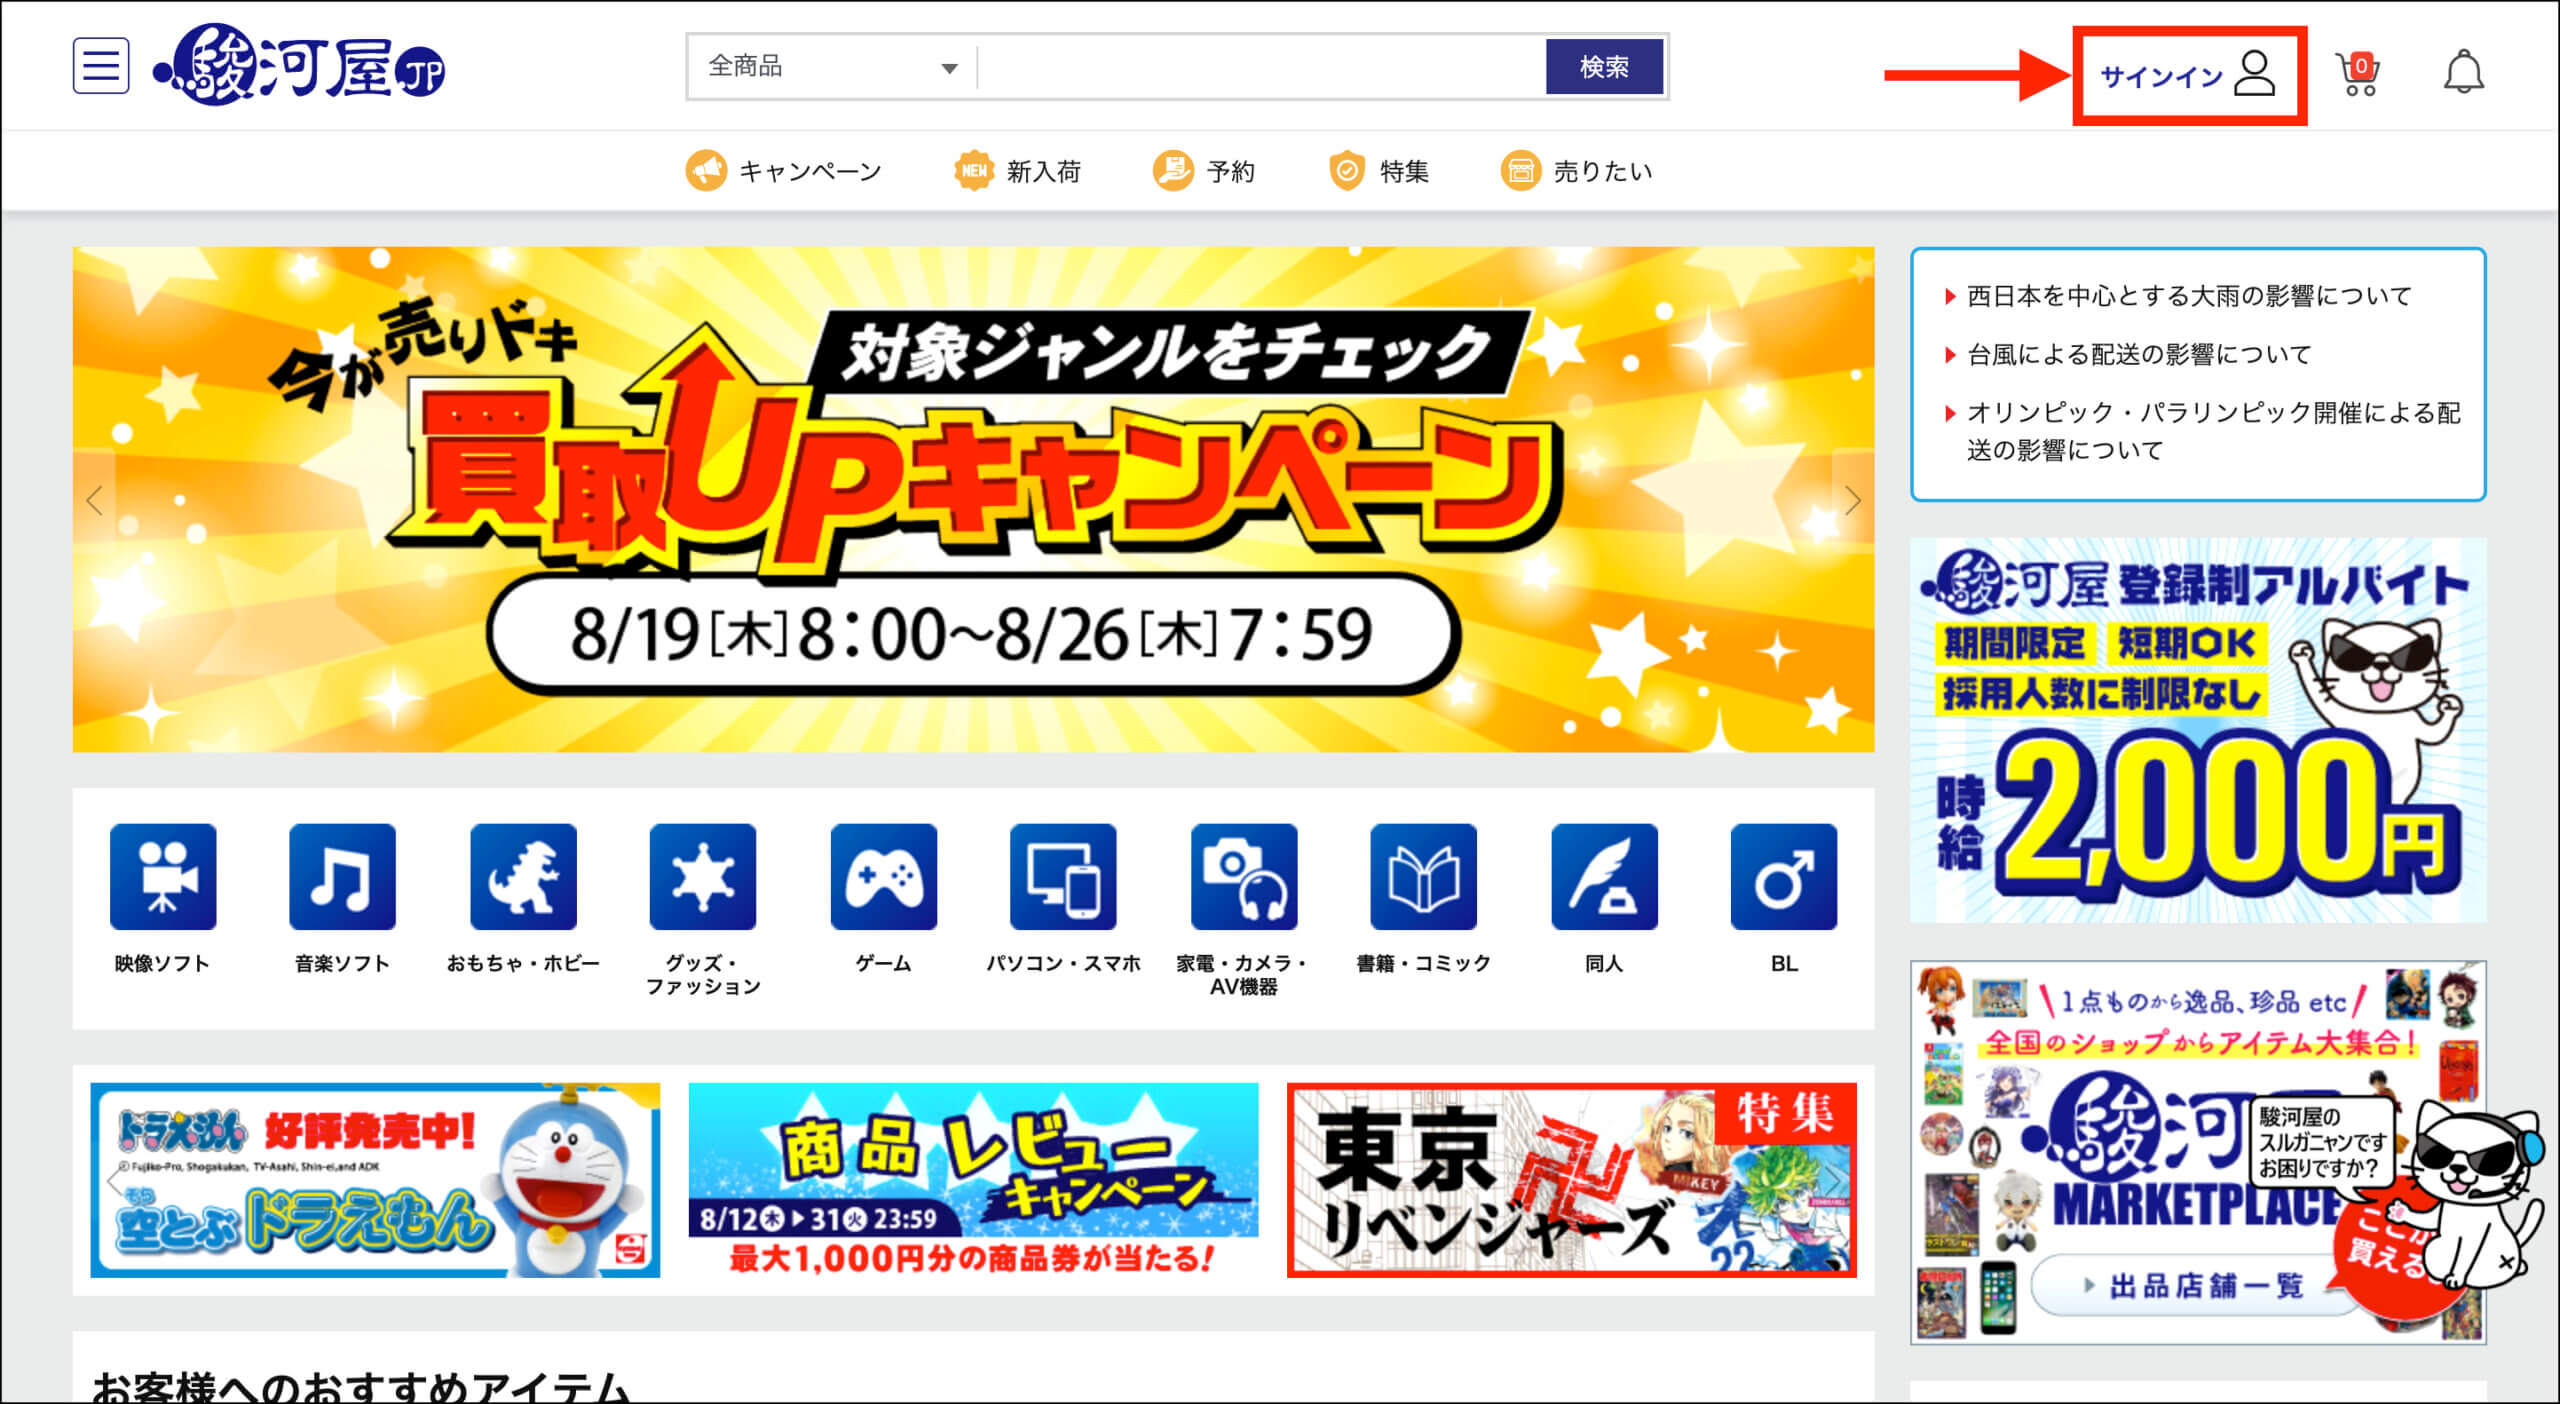Select the BL category icon
This screenshot has width=2560, height=1404.
1784,877
